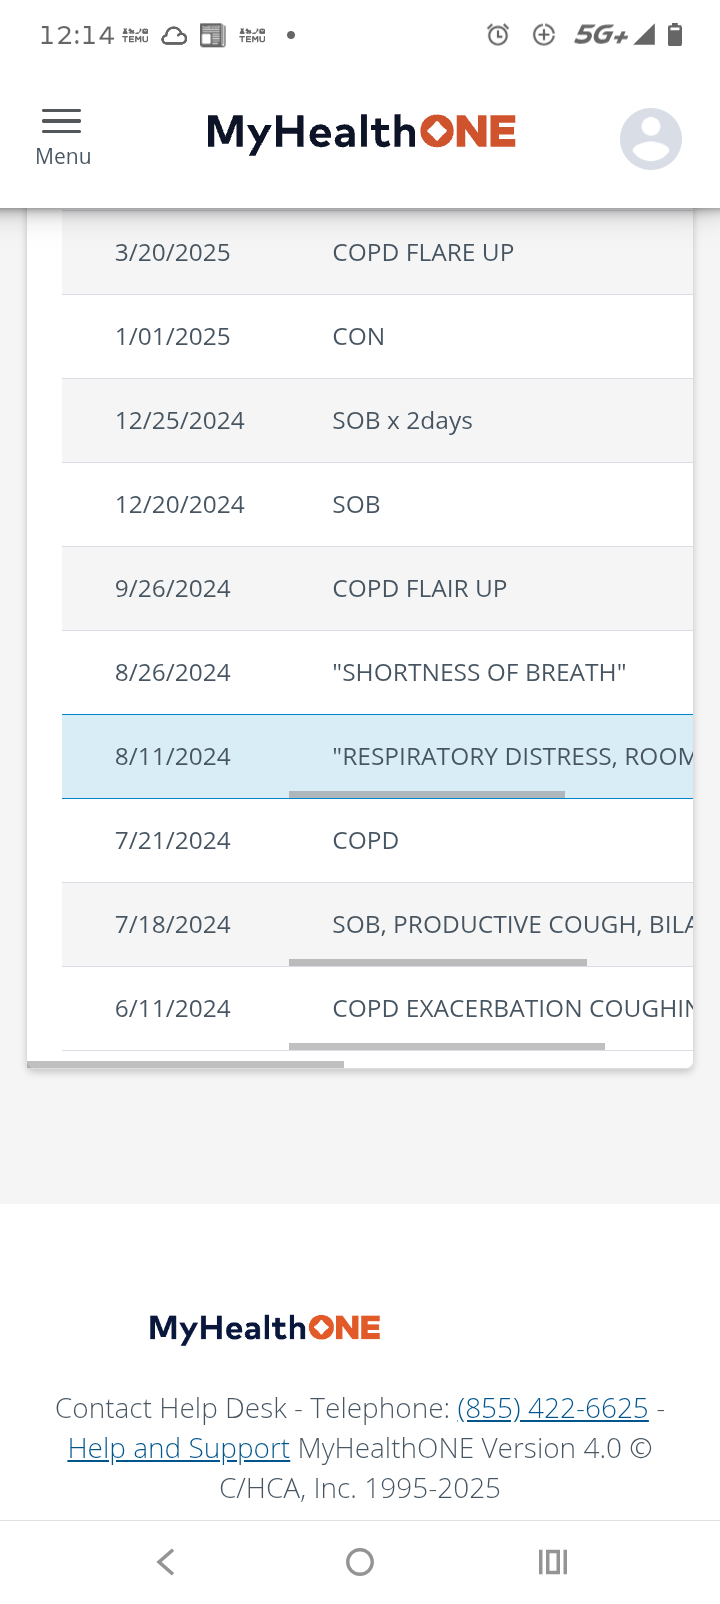This screenshot has width=720, height=1604.
Task: Tap the MyHealthONE header logo
Action: (361, 133)
